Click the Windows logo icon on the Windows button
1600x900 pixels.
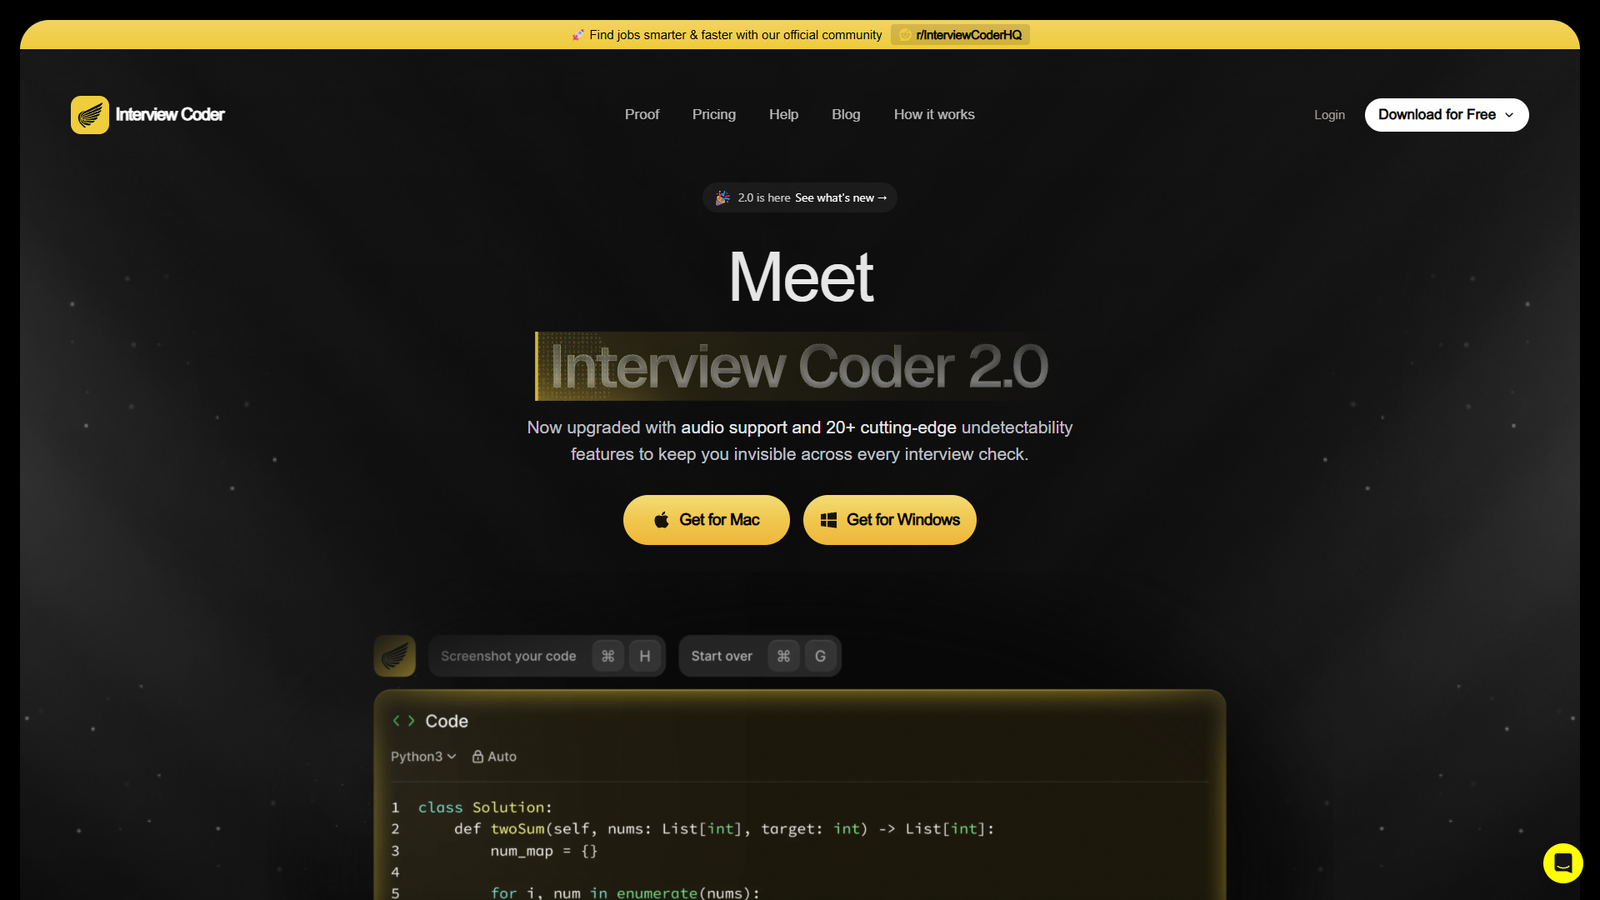point(829,520)
